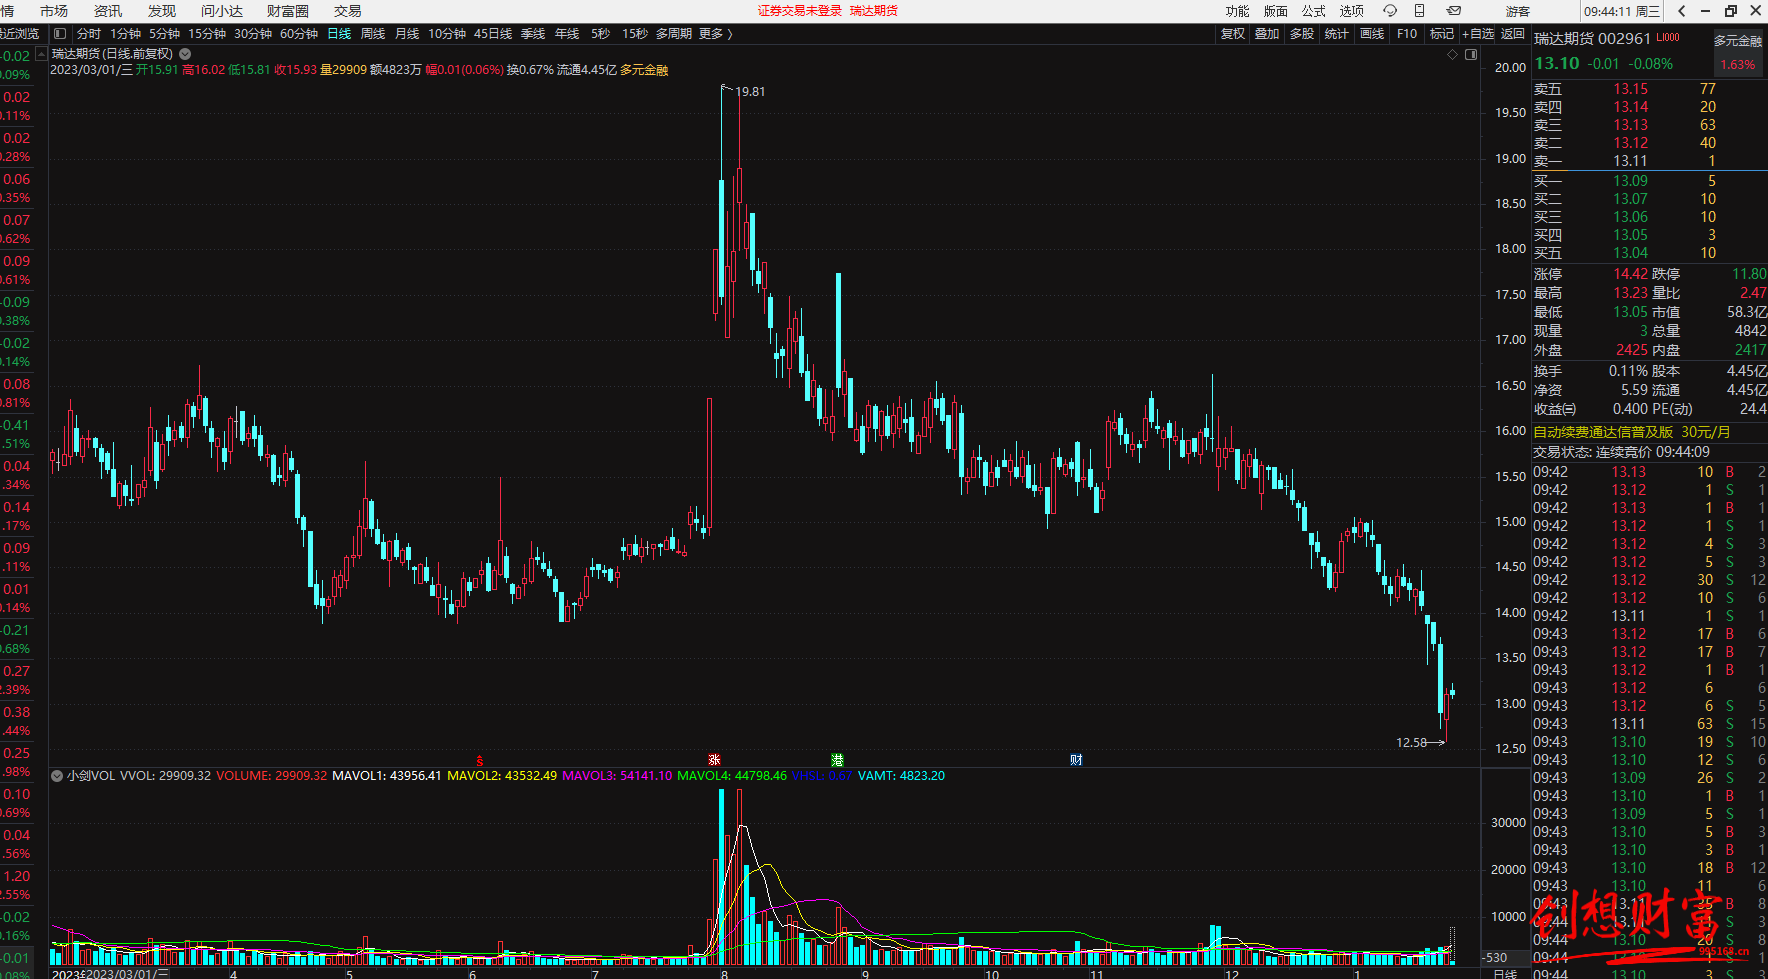The width and height of the screenshot is (1768, 979).
Task: Open 多周期 multi-period view
Action: pyautogui.click(x=674, y=34)
